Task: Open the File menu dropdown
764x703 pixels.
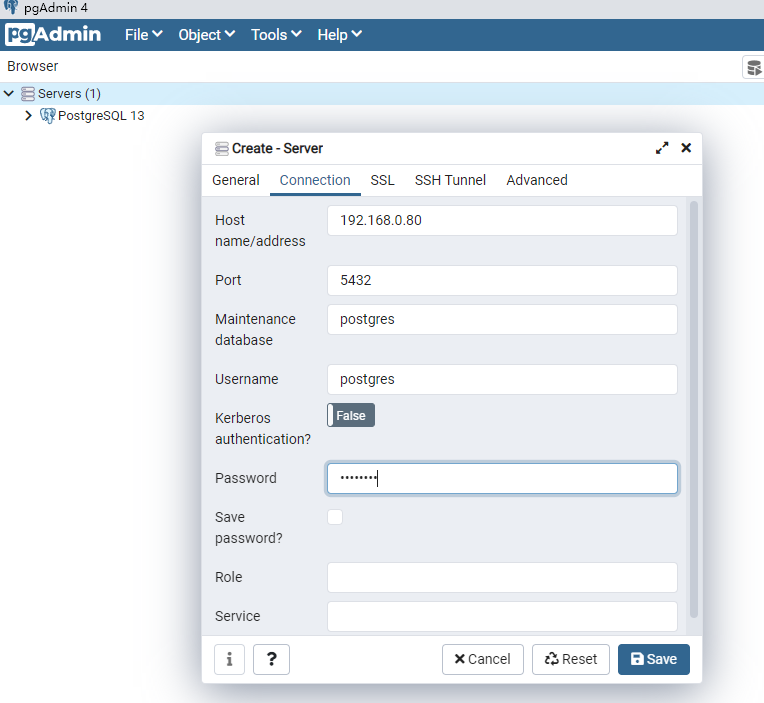Action: (x=143, y=35)
